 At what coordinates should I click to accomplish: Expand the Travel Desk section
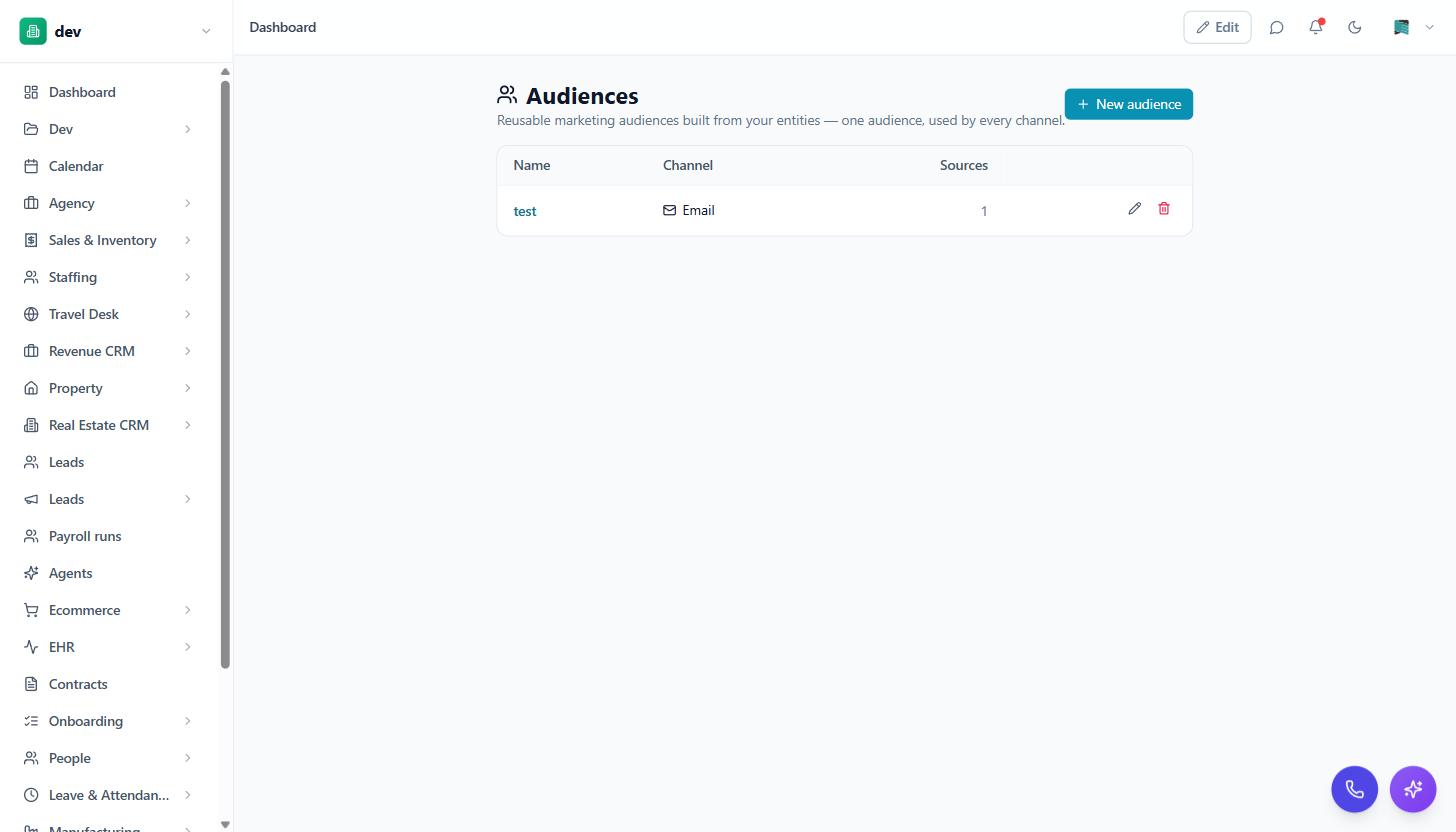coord(187,314)
